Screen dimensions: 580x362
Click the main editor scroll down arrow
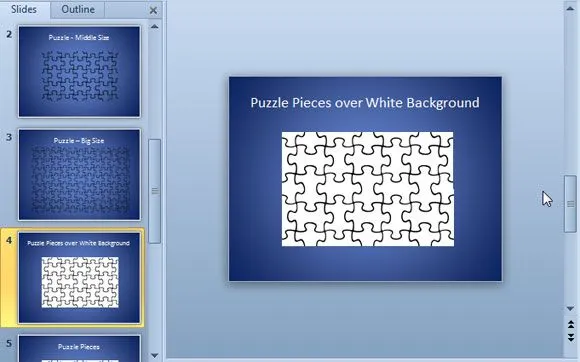[570, 308]
